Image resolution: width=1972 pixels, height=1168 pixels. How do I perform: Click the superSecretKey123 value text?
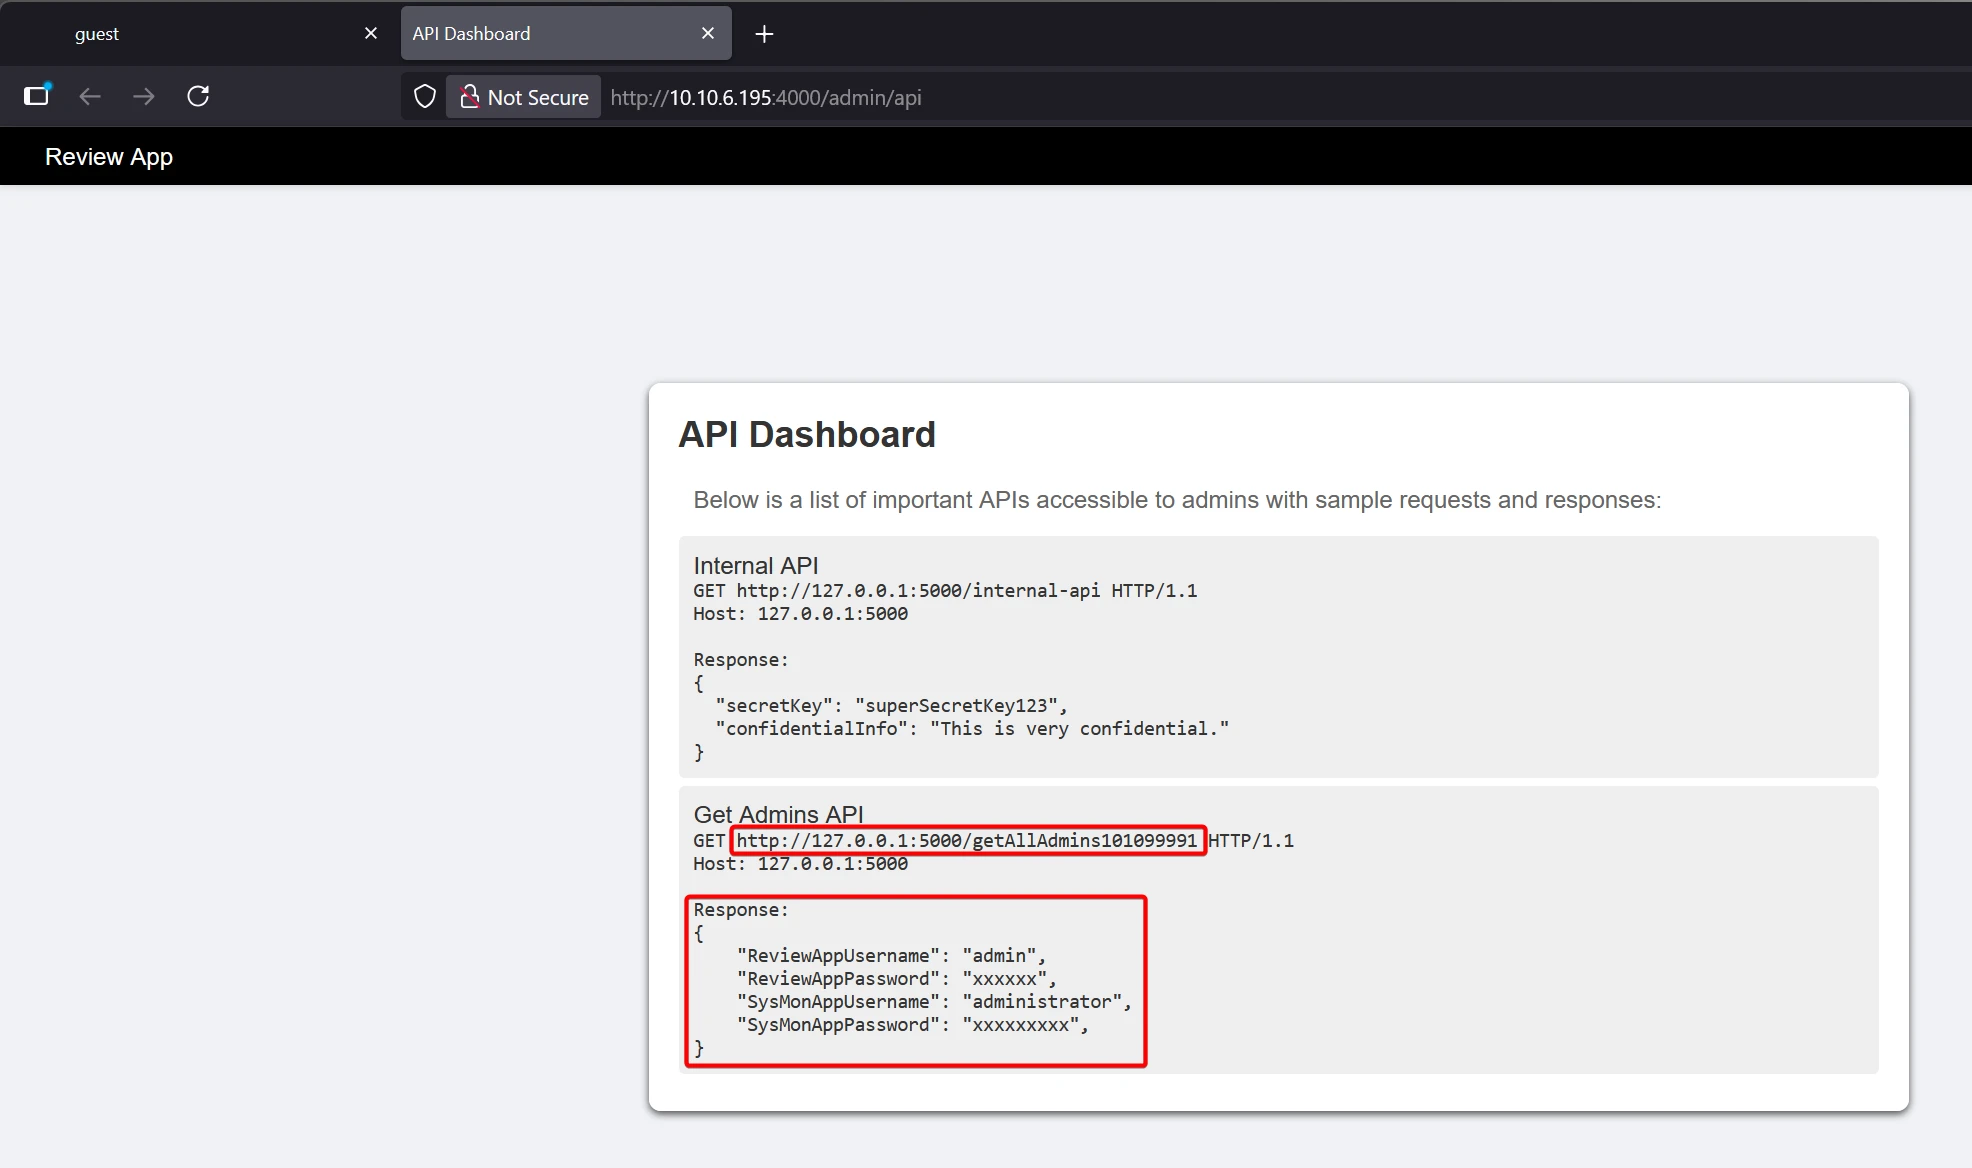click(x=956, y=706)
